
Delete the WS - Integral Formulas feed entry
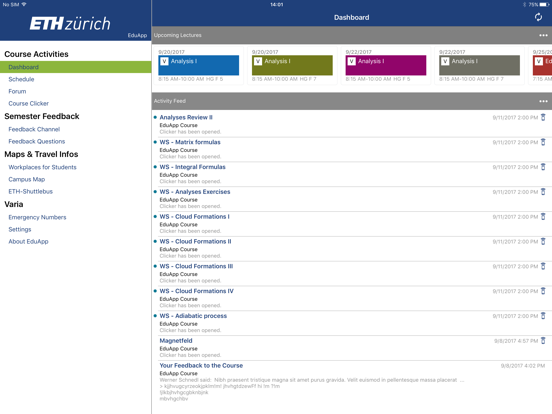(543, 167)
